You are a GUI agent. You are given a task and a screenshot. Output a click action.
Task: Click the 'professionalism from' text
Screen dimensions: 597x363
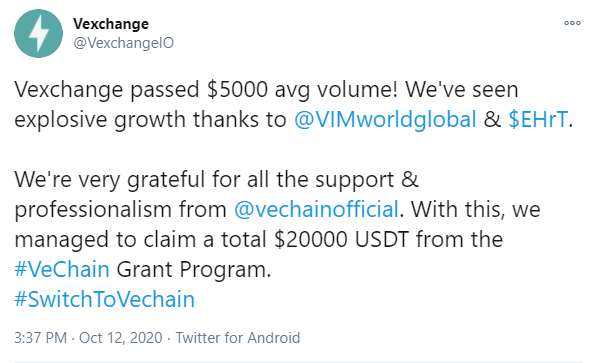click(x=120, y=209)
